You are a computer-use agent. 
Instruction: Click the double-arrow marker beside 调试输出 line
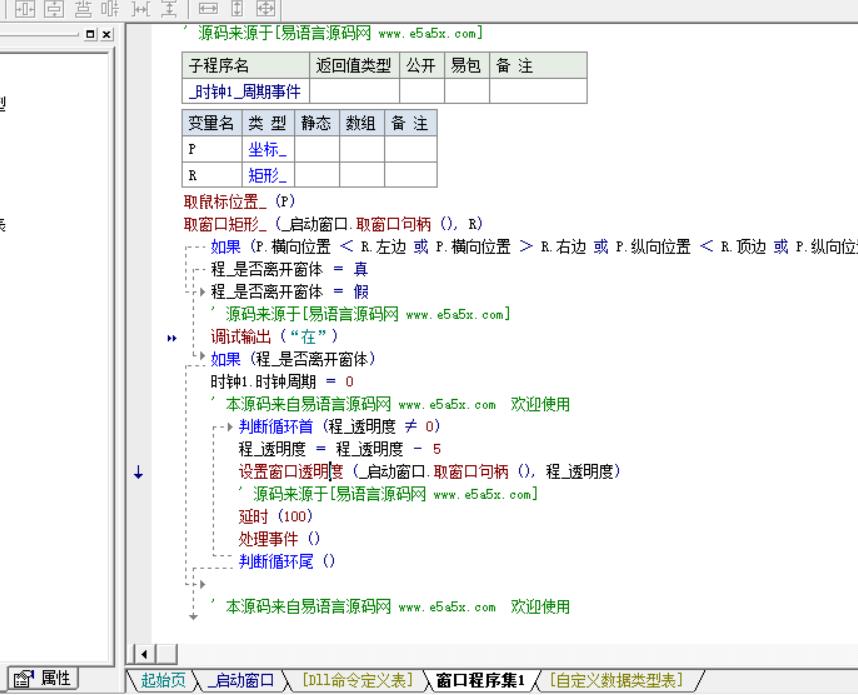coord(172,338)
